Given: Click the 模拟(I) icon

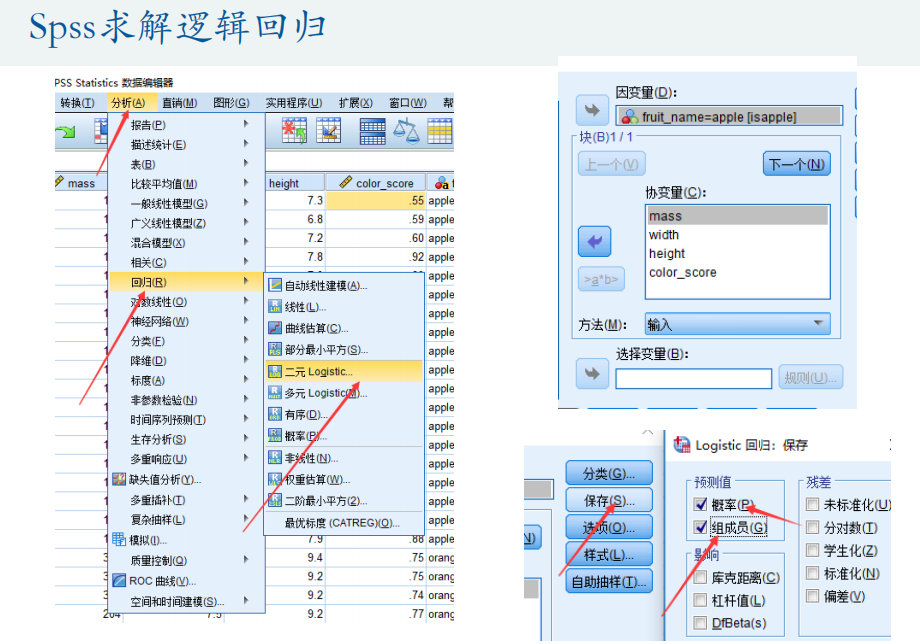Looking at the screenshot, I should [x=119, y=540].
